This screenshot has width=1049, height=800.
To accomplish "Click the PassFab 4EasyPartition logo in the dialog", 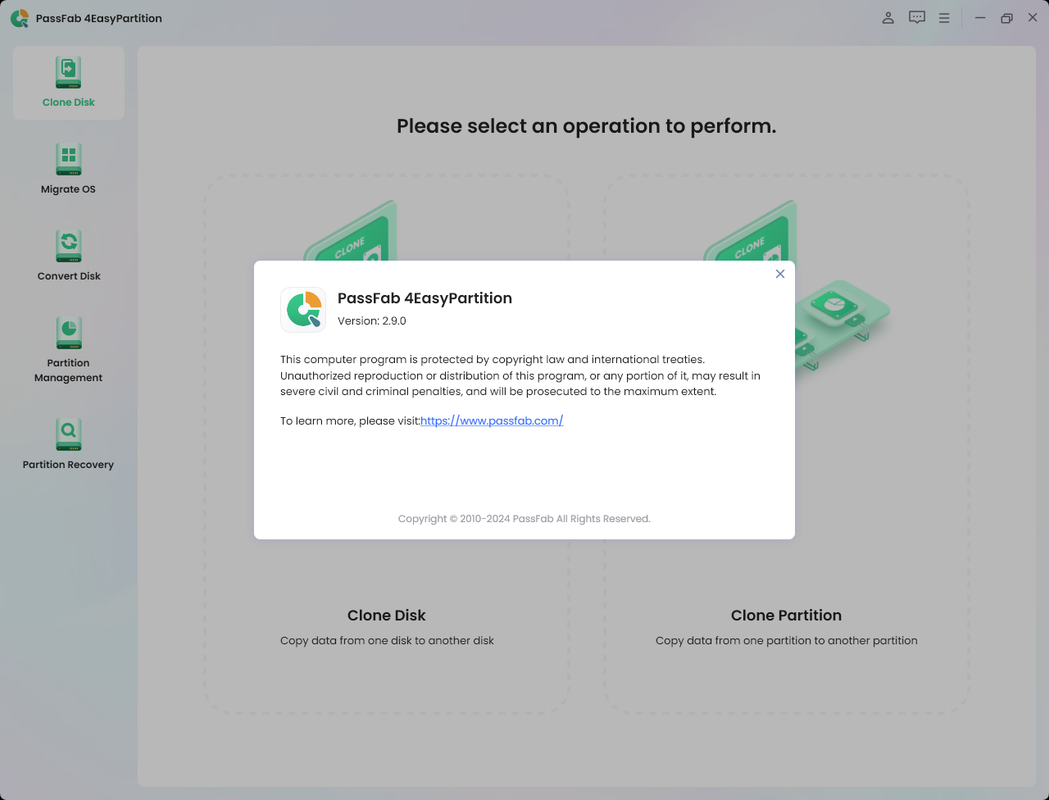I will click(x=303, y=310).
